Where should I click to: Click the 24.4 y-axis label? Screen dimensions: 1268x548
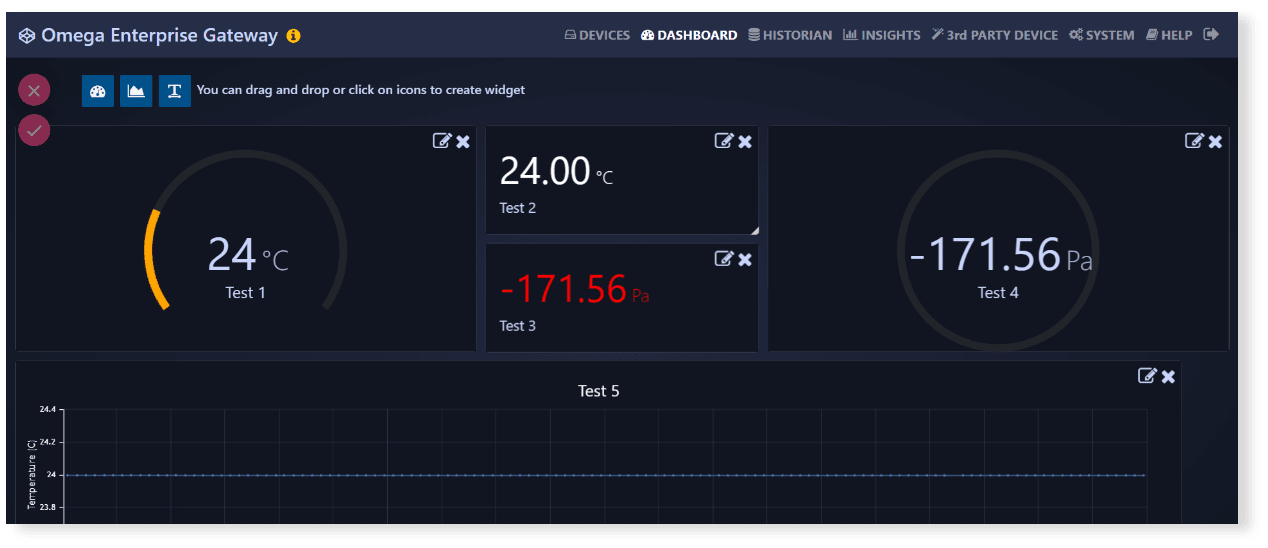coord(49,410)
